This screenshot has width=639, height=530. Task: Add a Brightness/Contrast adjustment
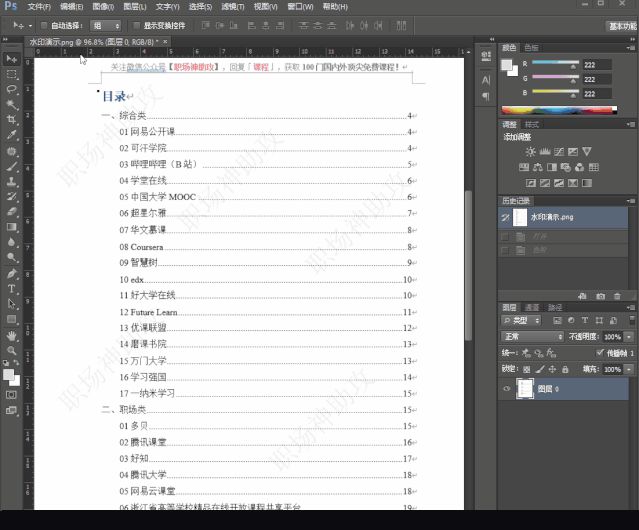coord(530,152)
